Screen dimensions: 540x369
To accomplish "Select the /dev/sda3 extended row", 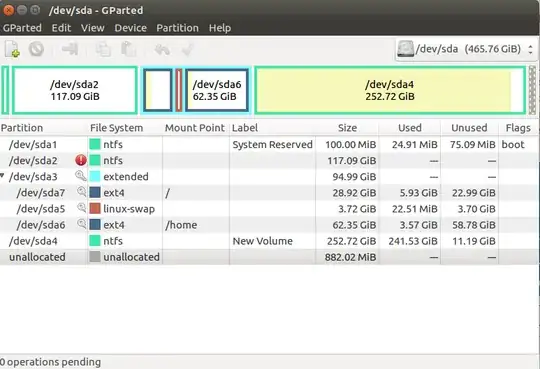I will pyautogui.click(x=269, y=176).
